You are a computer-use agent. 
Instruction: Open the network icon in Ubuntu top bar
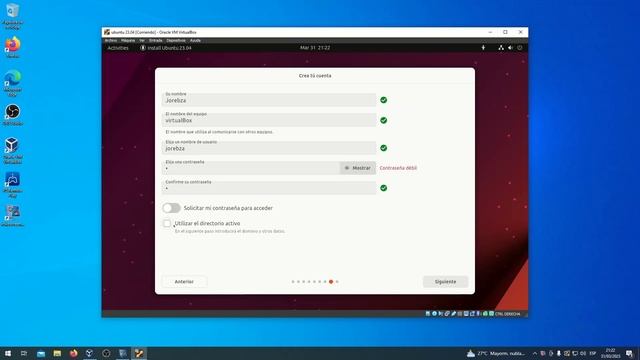[501, 48]
